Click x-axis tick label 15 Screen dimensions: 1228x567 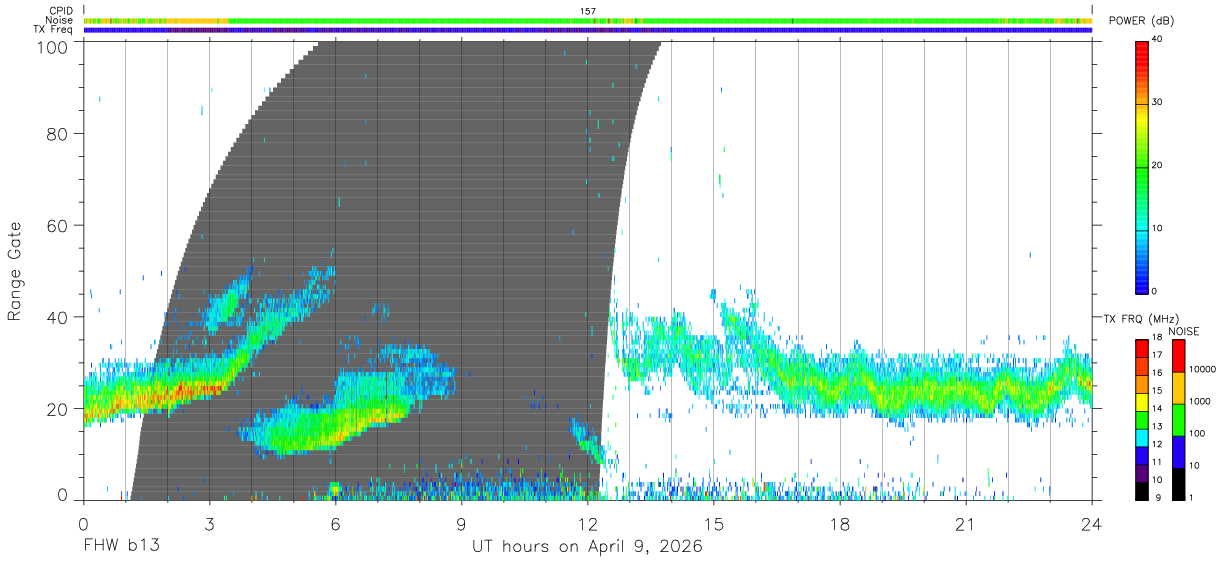[x=714, y=524]
